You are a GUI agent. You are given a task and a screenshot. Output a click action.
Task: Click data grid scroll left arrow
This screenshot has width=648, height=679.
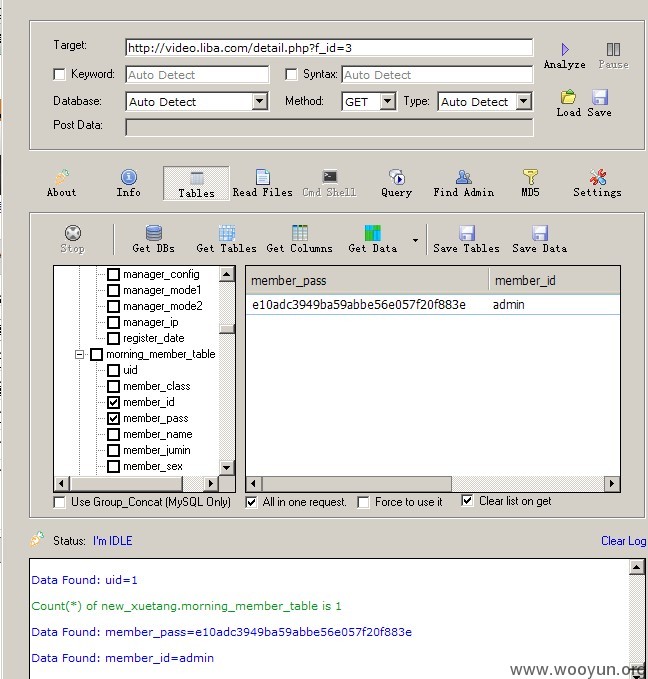pyautogui.click(x=254, y=483)
